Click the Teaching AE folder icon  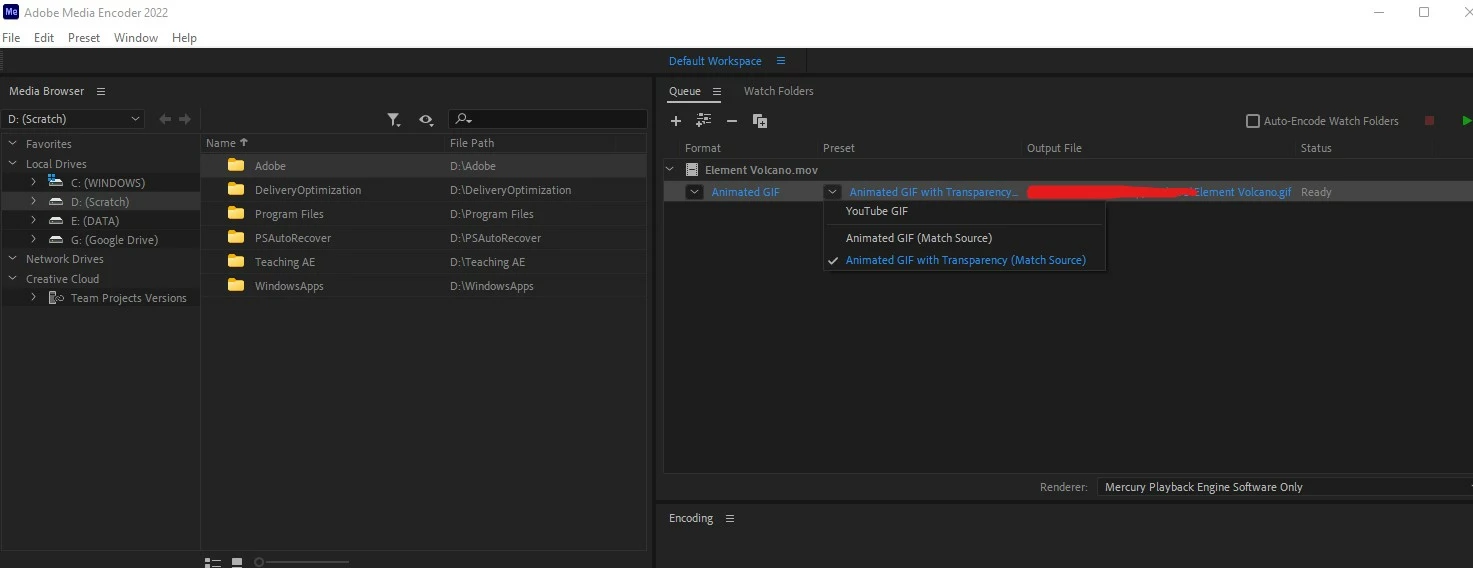coord(236,261)
